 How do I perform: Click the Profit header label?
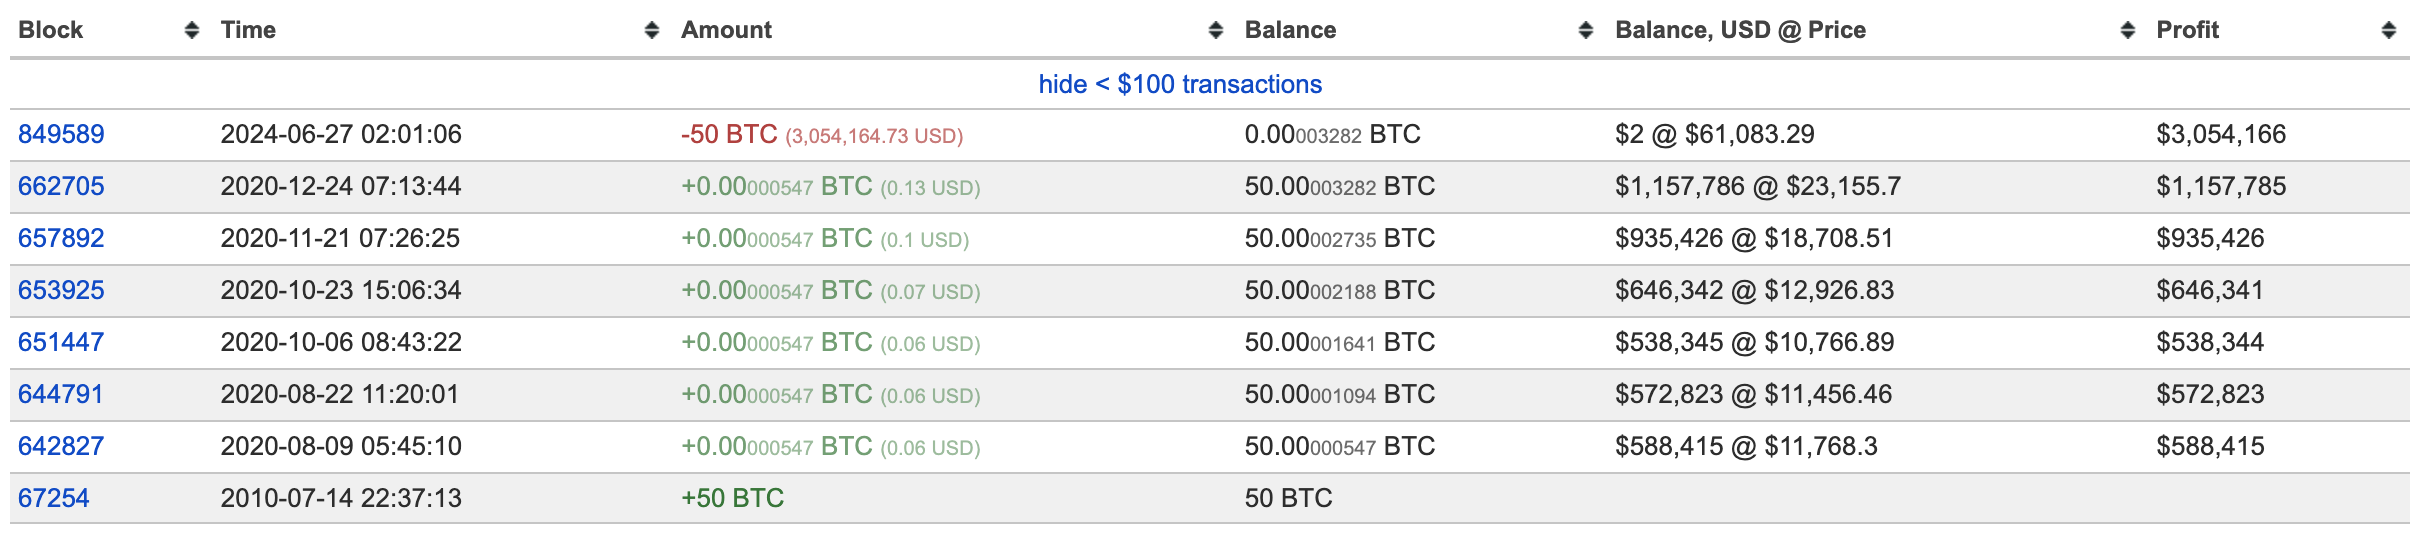point(2187,30)
